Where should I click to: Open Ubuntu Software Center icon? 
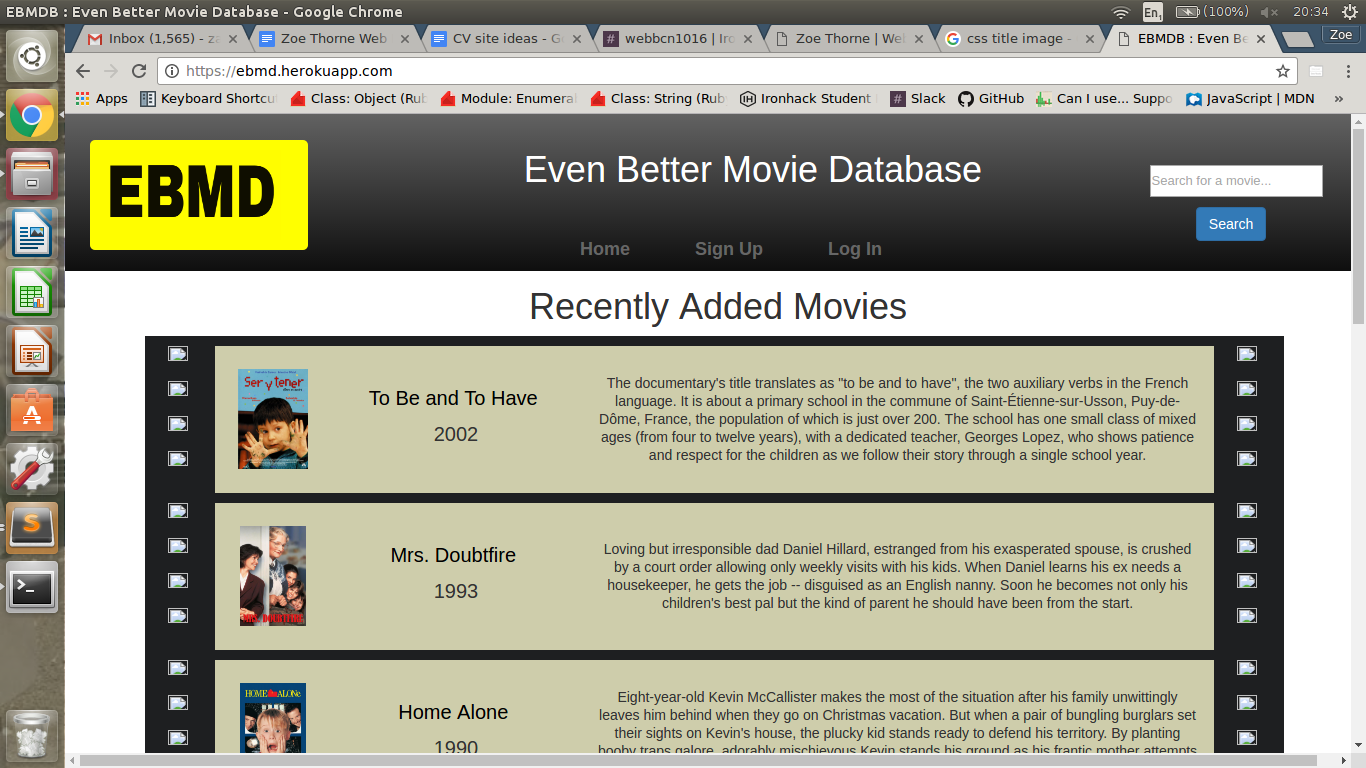[32, 411]
